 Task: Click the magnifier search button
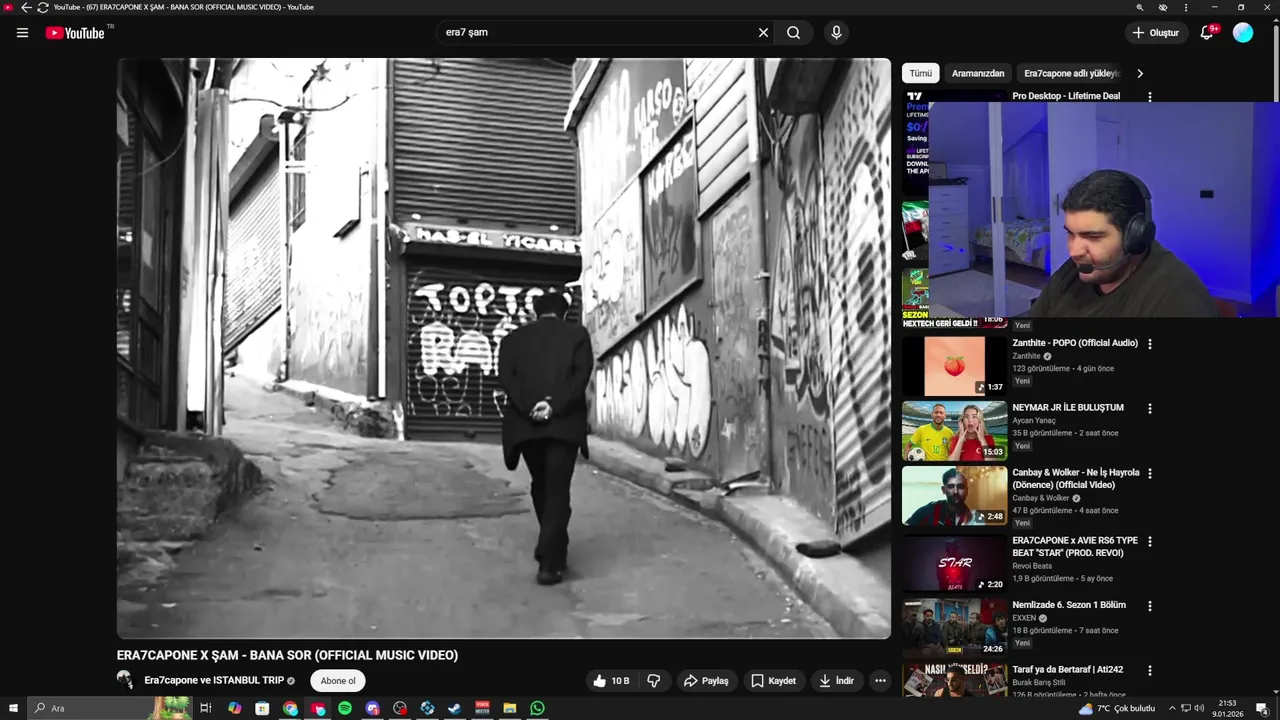coord(793,32)
